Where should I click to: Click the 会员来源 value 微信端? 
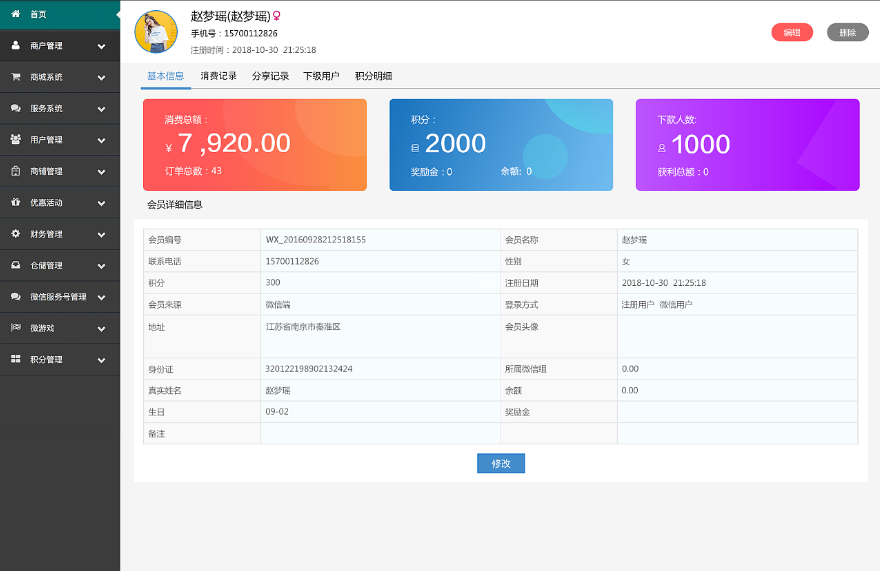278,304
